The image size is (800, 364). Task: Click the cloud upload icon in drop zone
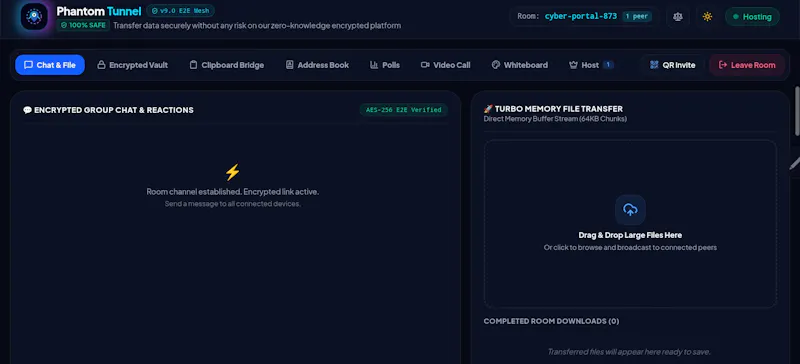pyautogui.click(x=630, y=209)
